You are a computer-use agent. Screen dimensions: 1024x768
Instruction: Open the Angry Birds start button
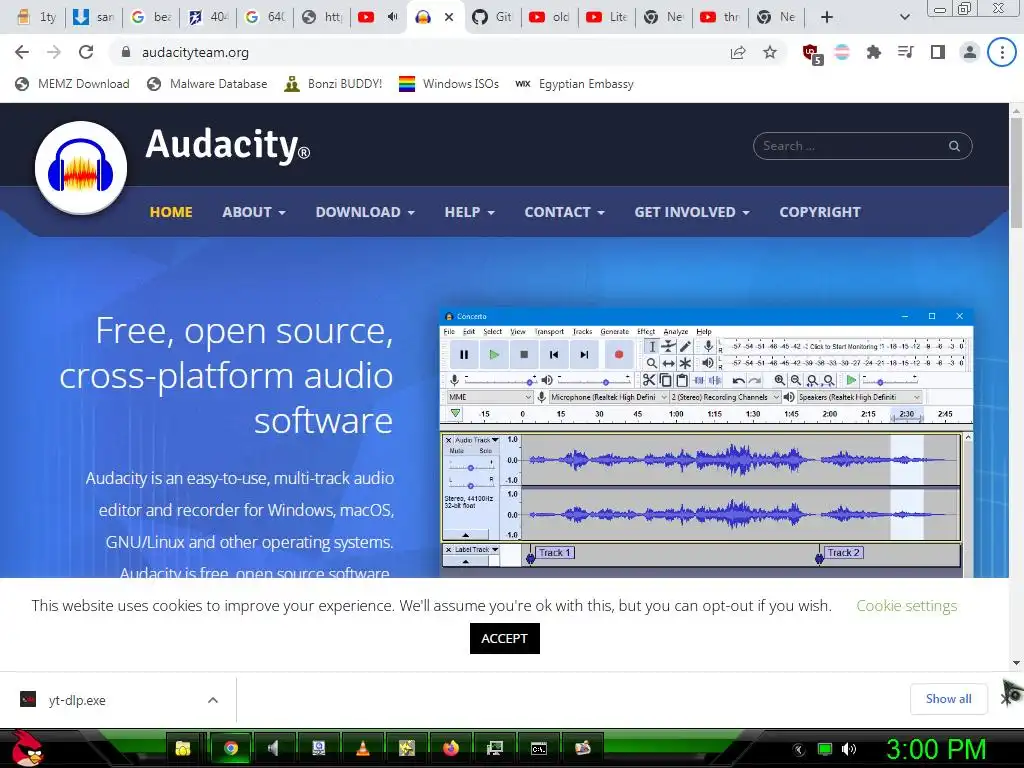(x=26, y=748)
